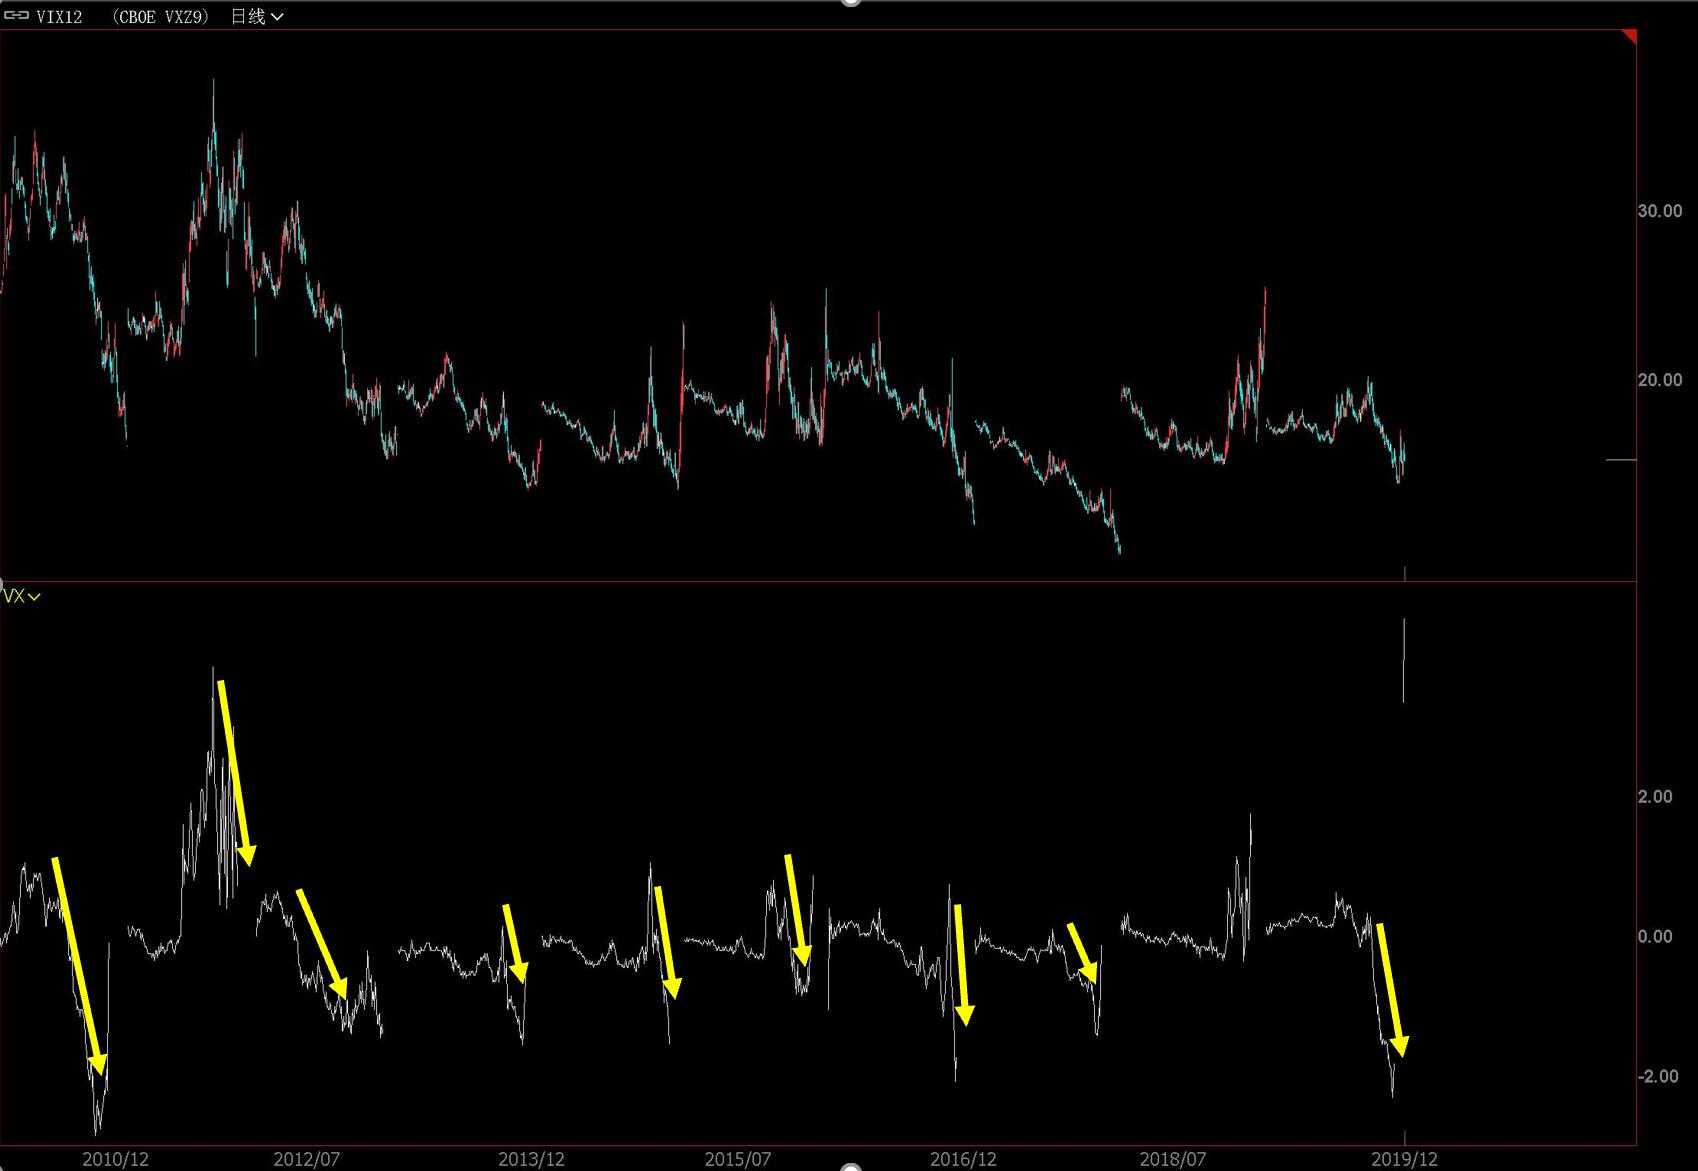Click the 2015/07 date label
The image size is (1698, 1171).
[x=737, y=1159]
